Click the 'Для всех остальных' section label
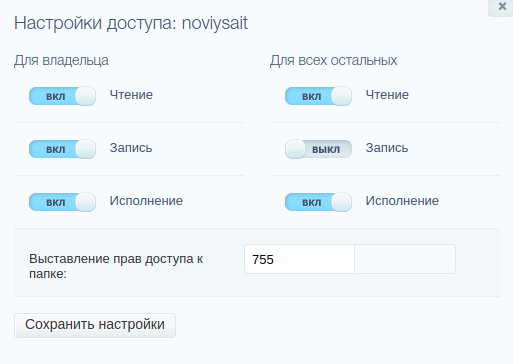This screenshot has height=364, width=513. 334,61
